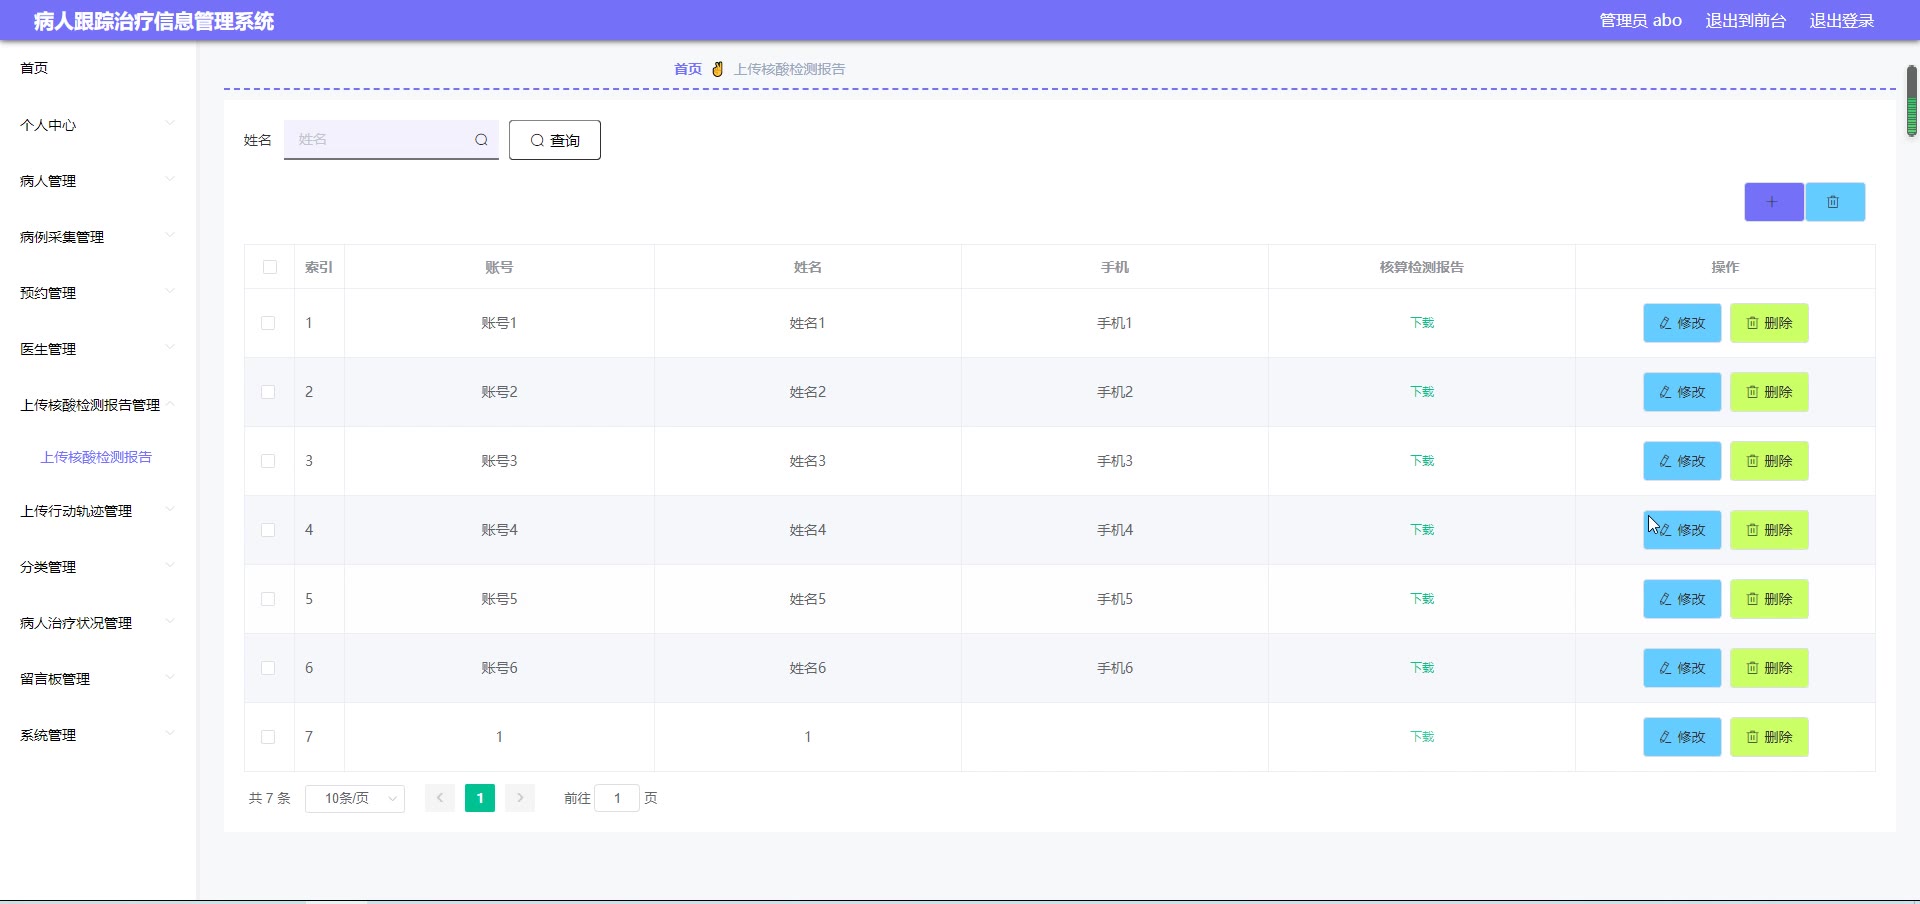Click the vertical scrollbar thumb at right
This screenshot has width=1920, height=904.
pos(1911,100)
